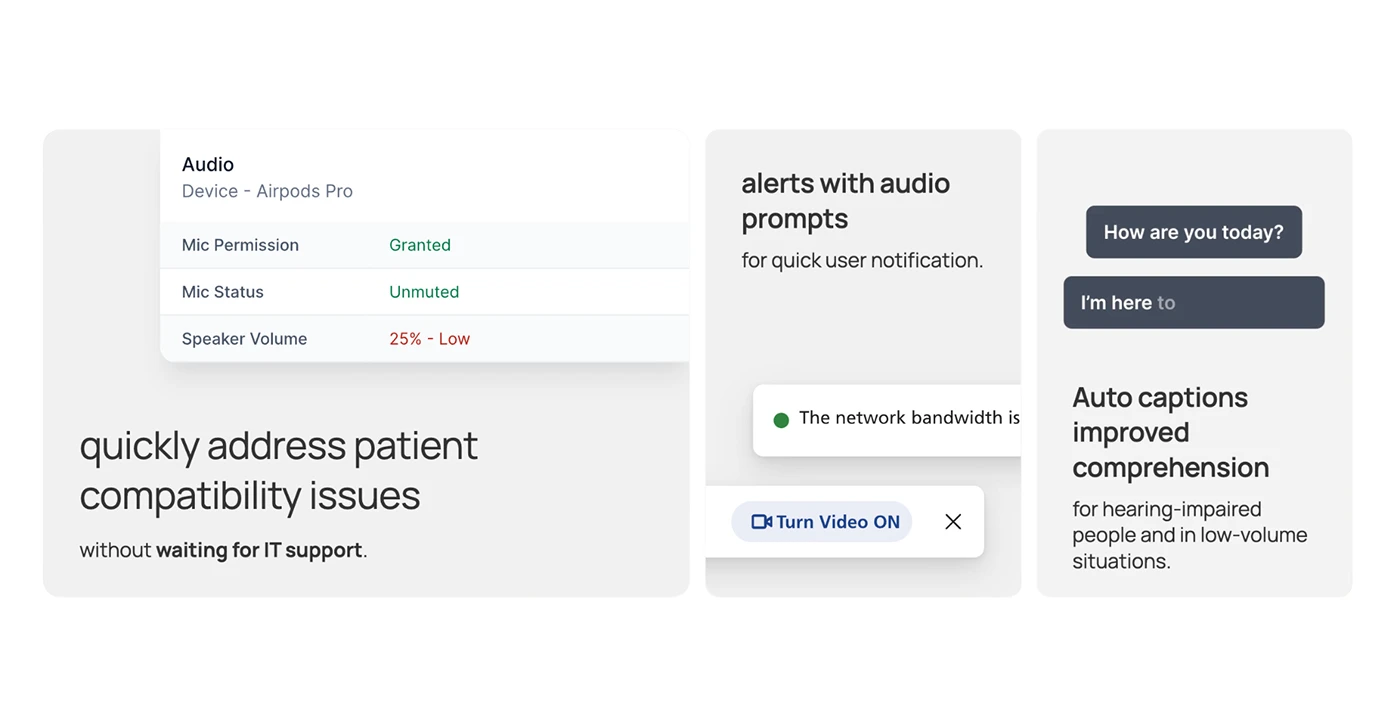The image size is (1400, 708).
Task: Click the for quick user notification text
Action: click(x=862, y=260)
